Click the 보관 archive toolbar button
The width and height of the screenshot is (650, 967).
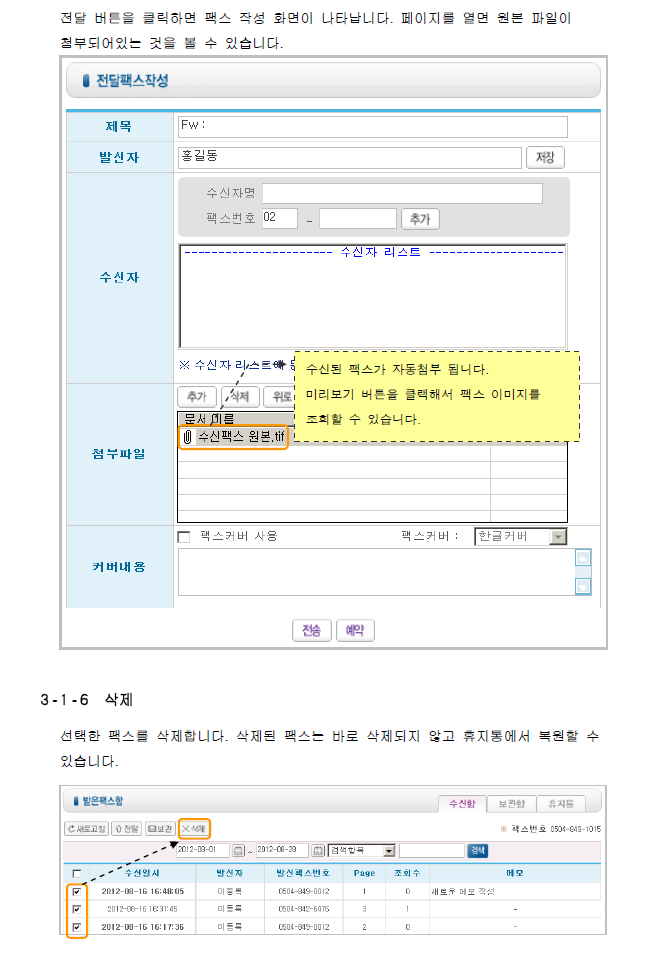[160, 828]
